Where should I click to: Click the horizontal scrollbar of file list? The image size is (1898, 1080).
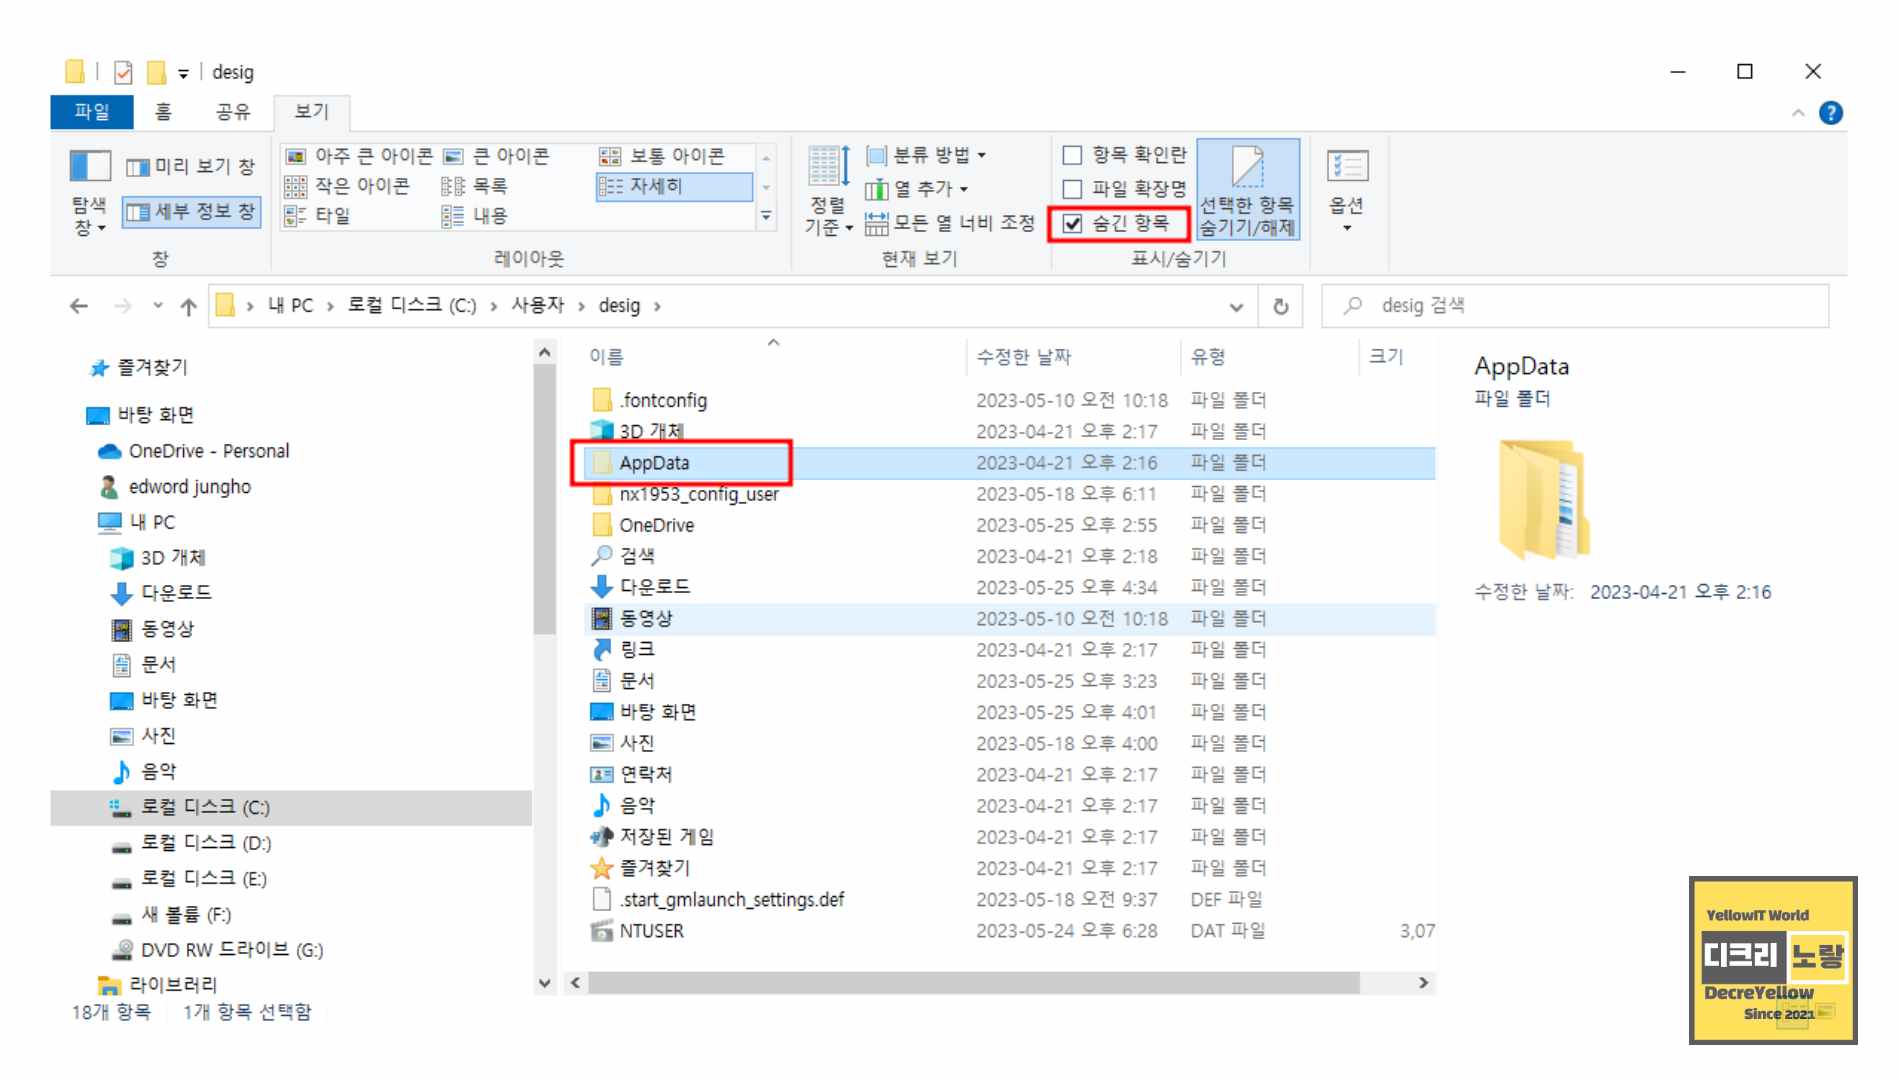tap(973, 983)
